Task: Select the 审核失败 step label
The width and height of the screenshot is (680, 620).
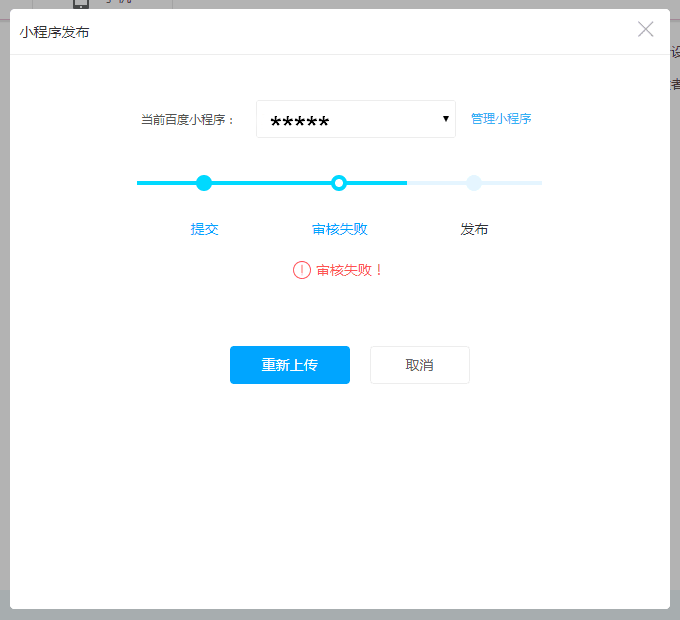Action: (340, 229)
